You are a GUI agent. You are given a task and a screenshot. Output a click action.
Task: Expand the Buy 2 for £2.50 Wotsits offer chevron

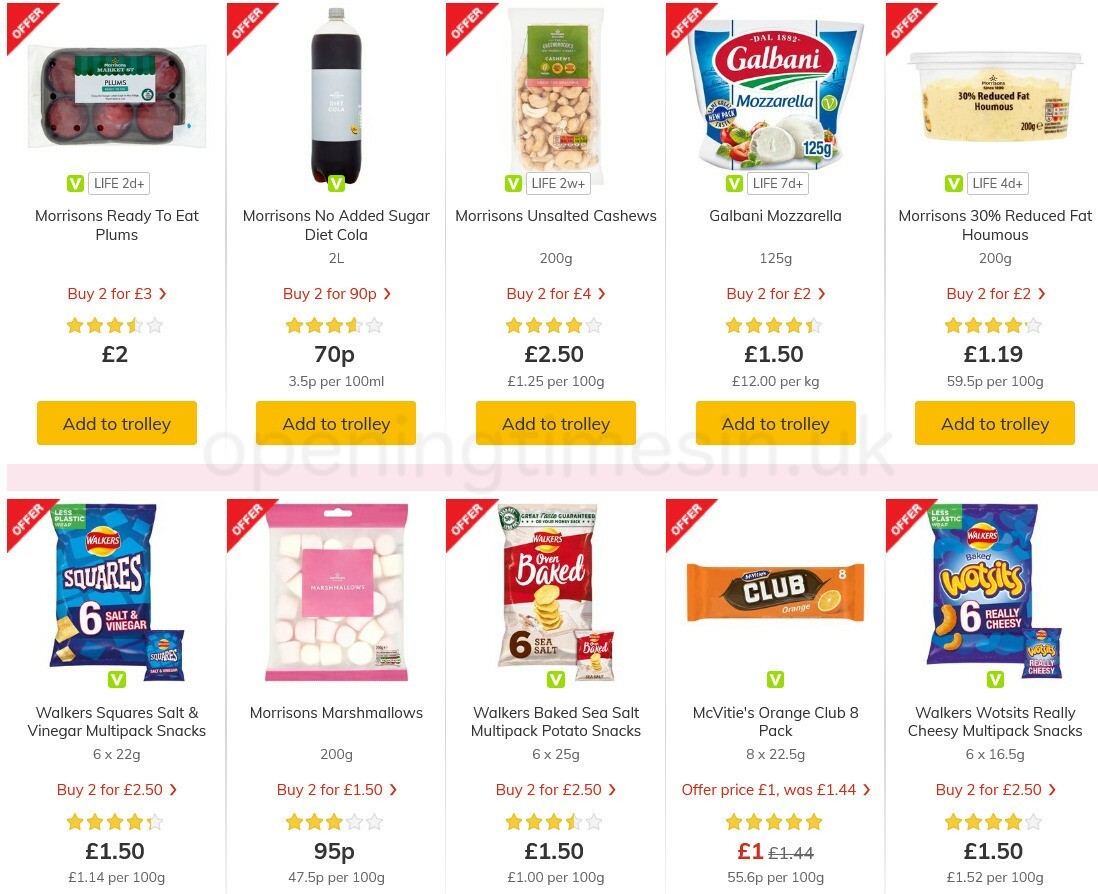pyautogui.click(x=1051, y=789)
